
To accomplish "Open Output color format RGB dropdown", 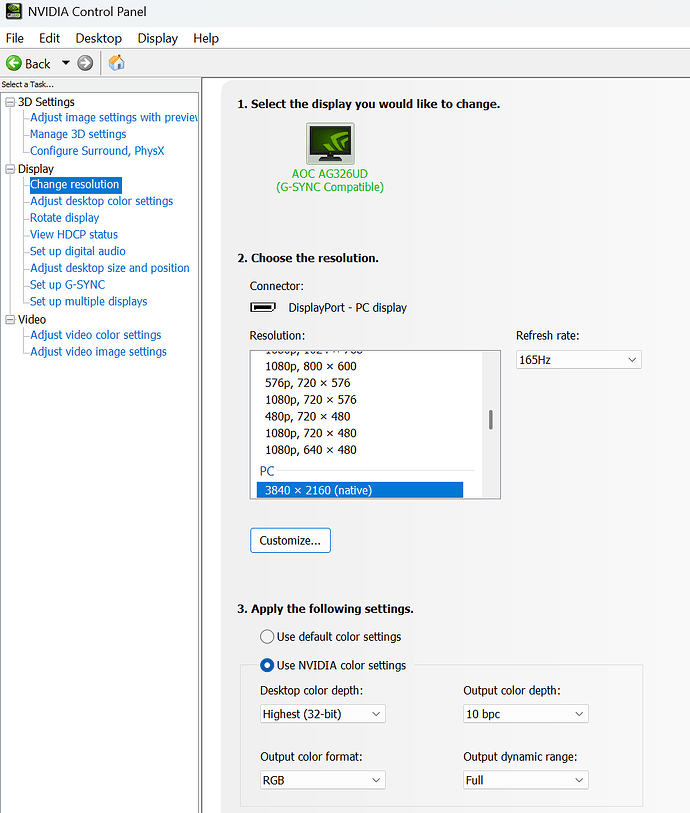I will coord(322,780).
